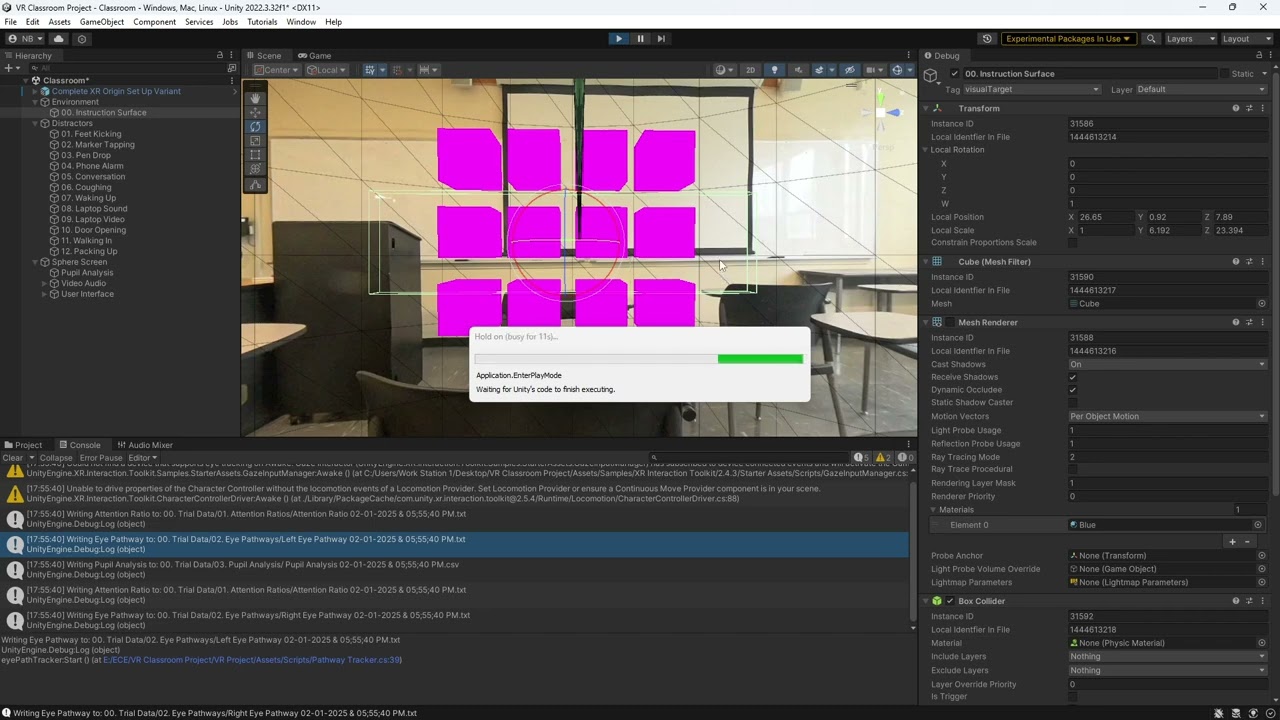The image size is (1280, 720).
Task: Open the Scene gizmos menu icon
Action: coord(898,70)
